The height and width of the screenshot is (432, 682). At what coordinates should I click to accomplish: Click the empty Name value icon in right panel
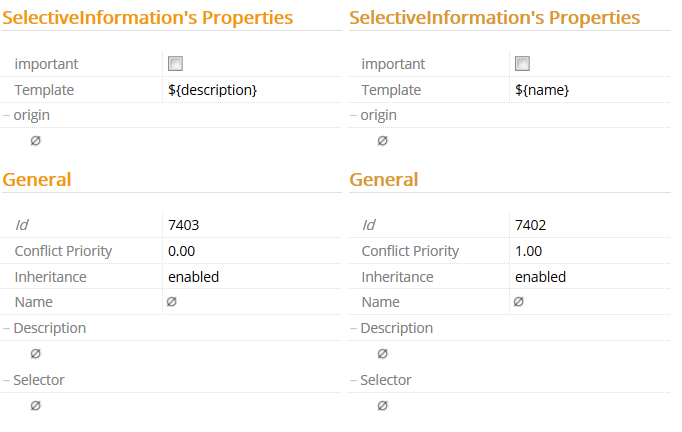(x=519, y=302)
